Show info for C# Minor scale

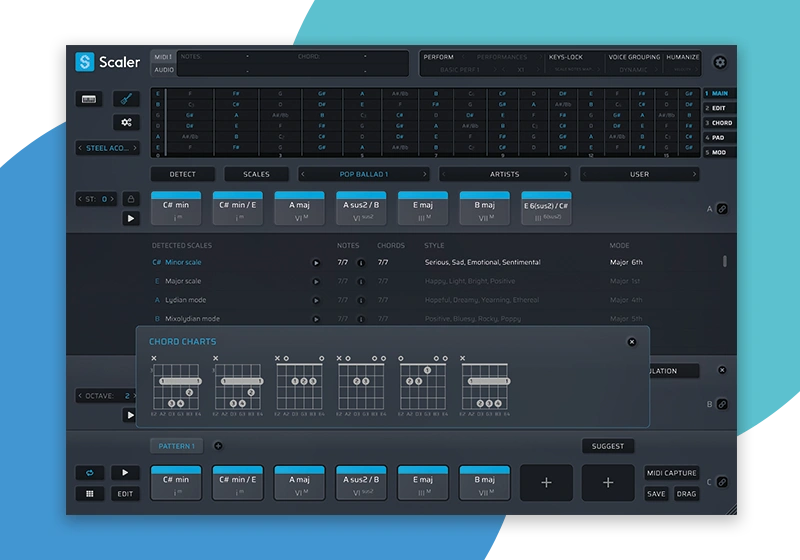pos(361,263)
